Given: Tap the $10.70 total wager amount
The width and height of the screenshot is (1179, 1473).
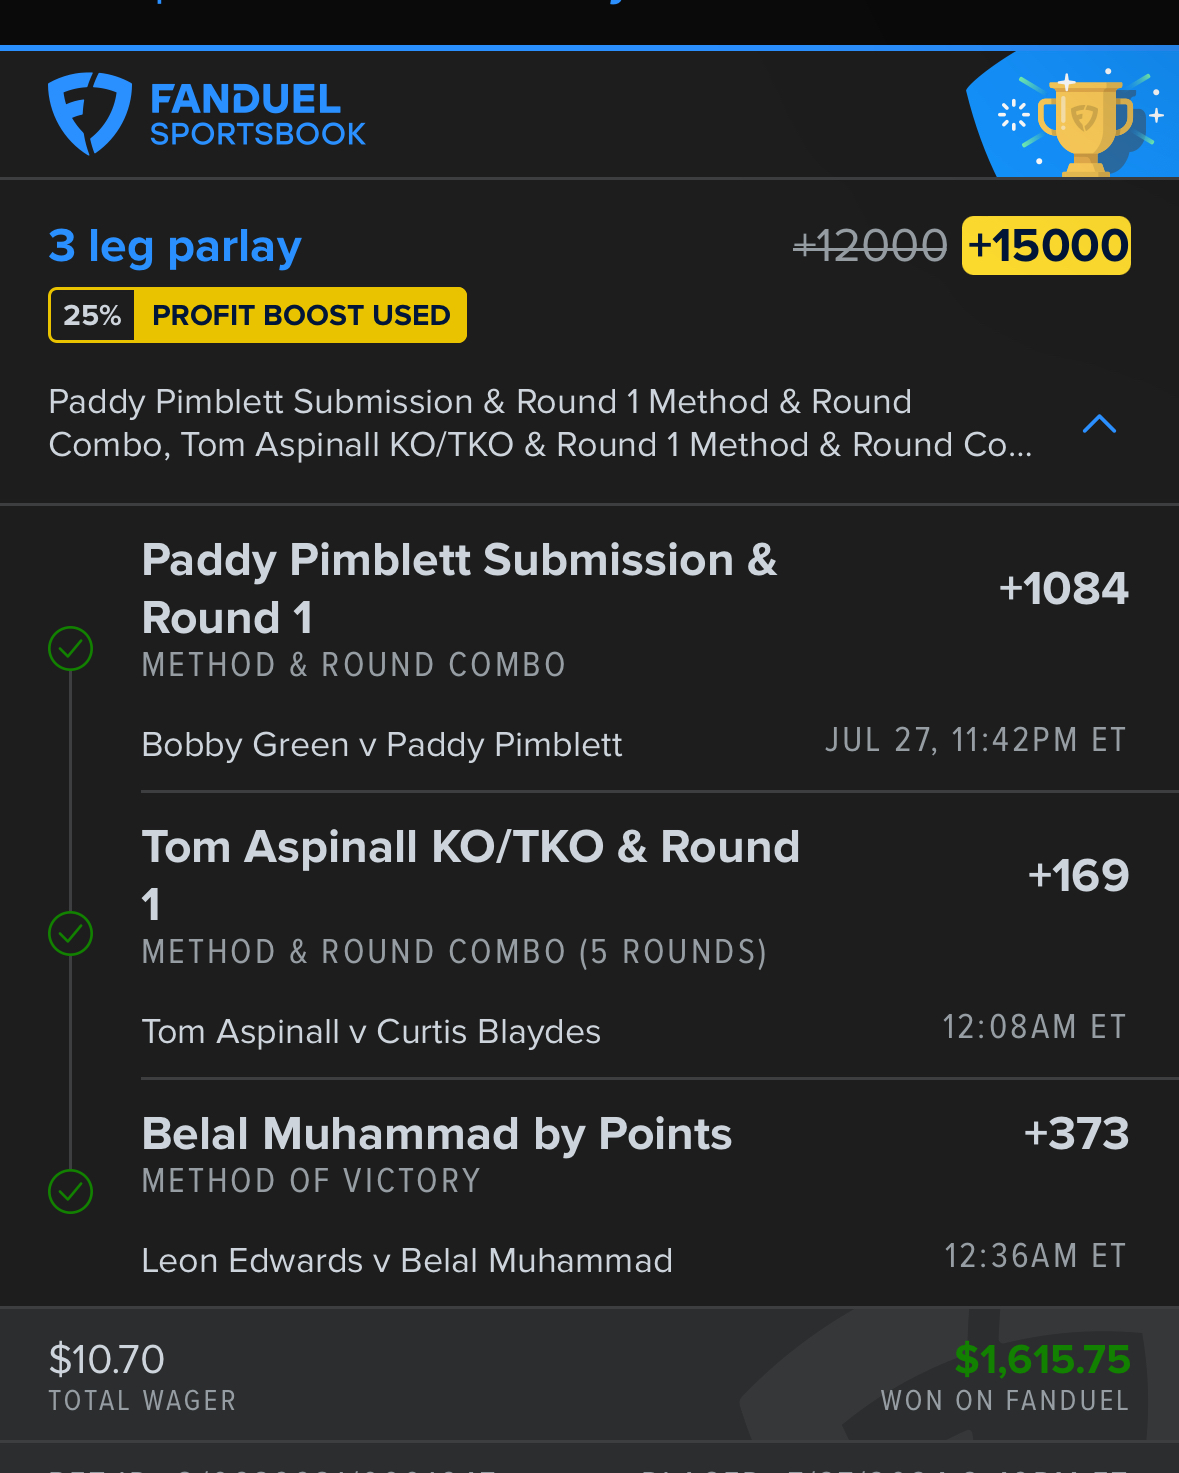Looking at the screenshot, I should 106,1359.
